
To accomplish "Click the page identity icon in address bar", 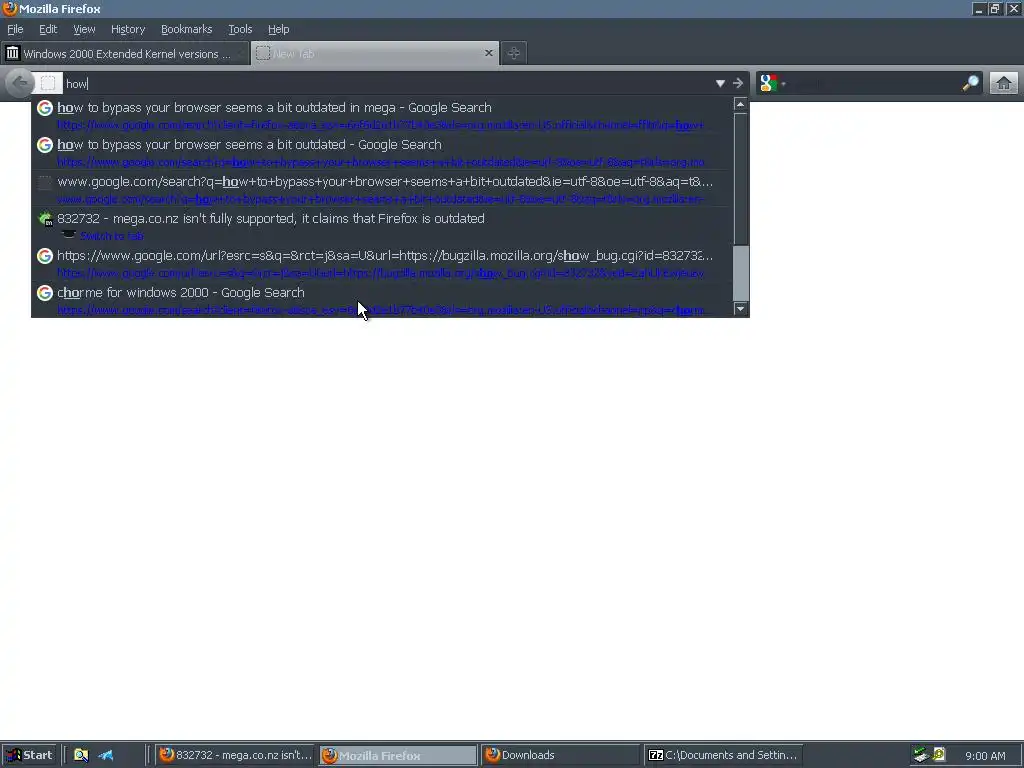I will point(48,83).
